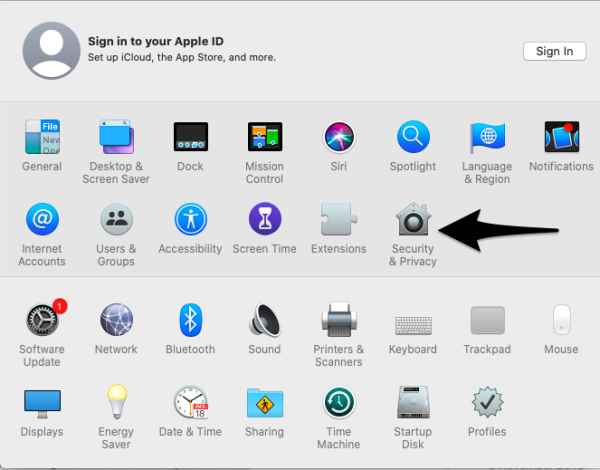The height and width of the screenshot is (470, 600).
Task: Open Spotlight preferences
Action: pyautogui.click(x=413, y=137)
